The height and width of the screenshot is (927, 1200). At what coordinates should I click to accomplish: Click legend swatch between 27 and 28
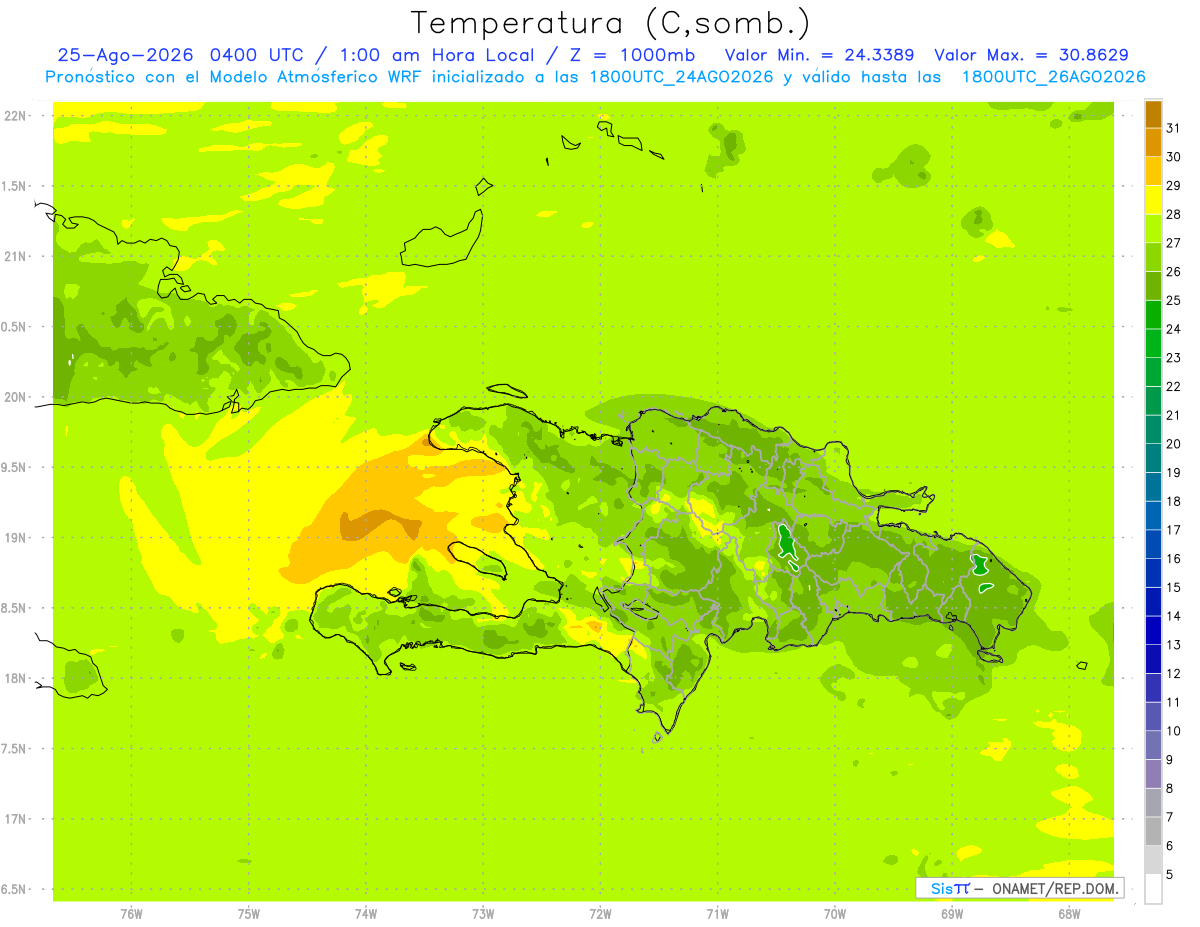pyautogui.click(x=1153, y=228)
